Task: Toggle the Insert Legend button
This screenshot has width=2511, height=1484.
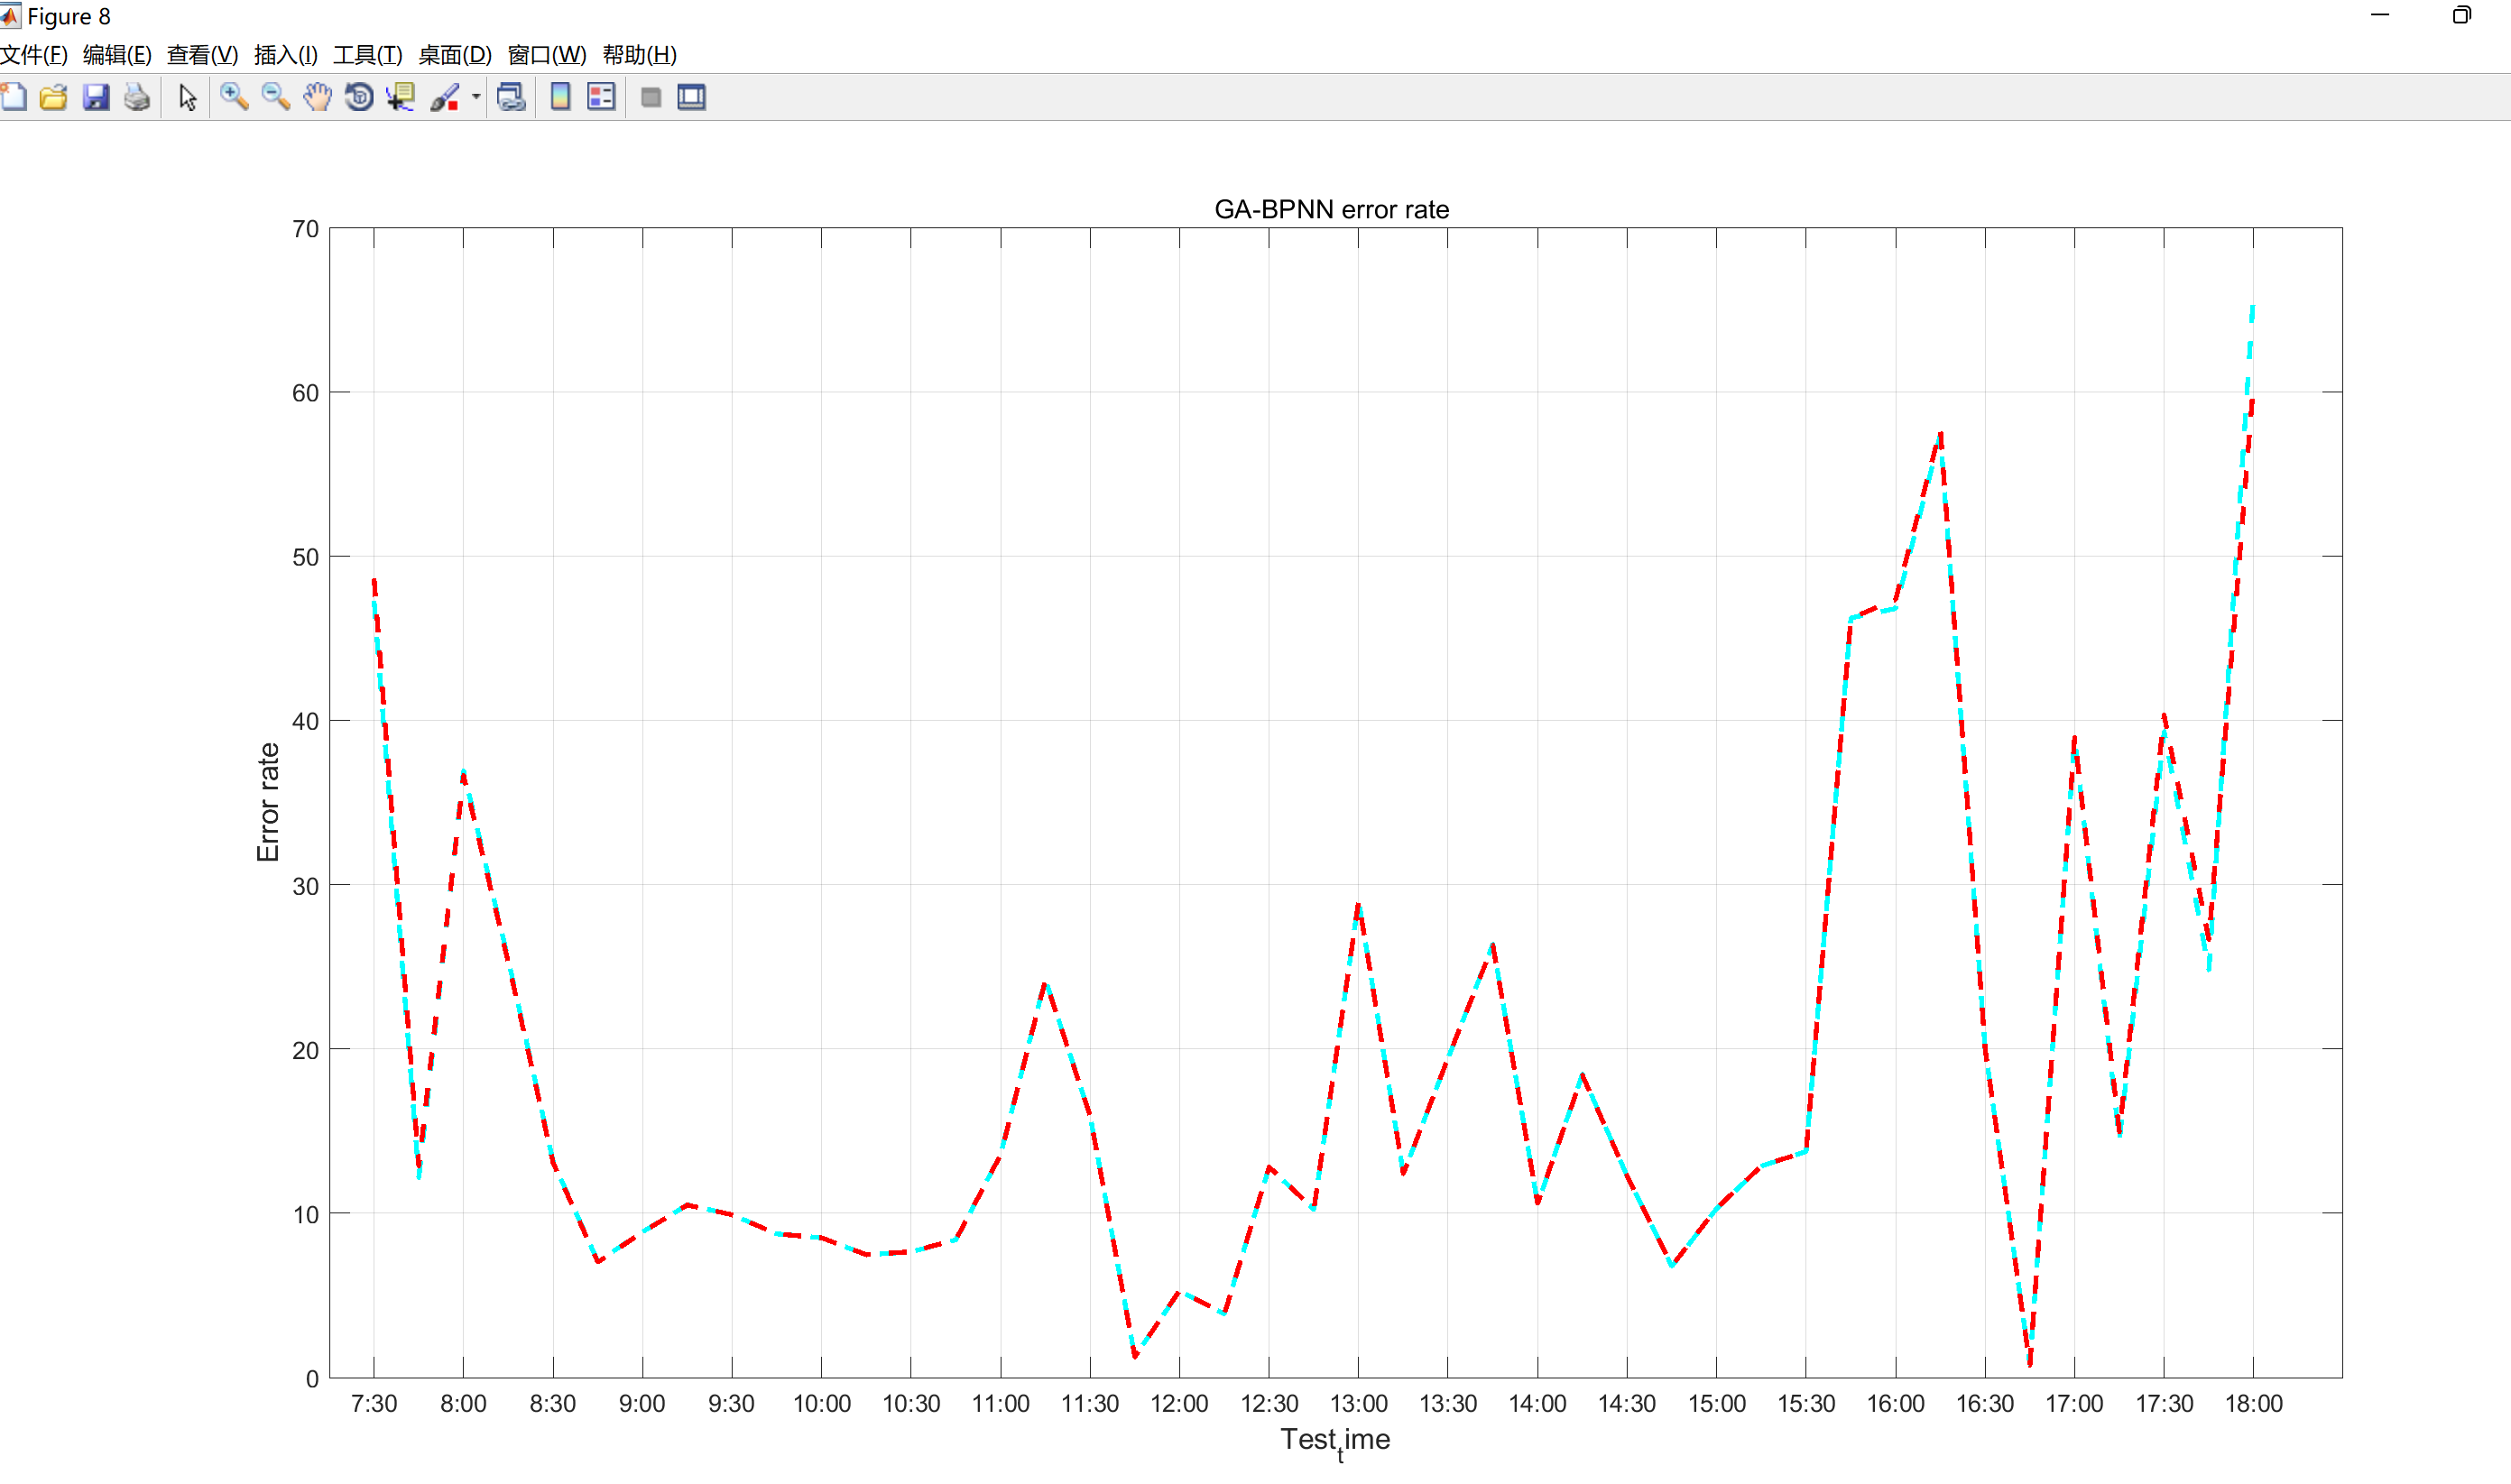Action: click(x=601, y=97)
